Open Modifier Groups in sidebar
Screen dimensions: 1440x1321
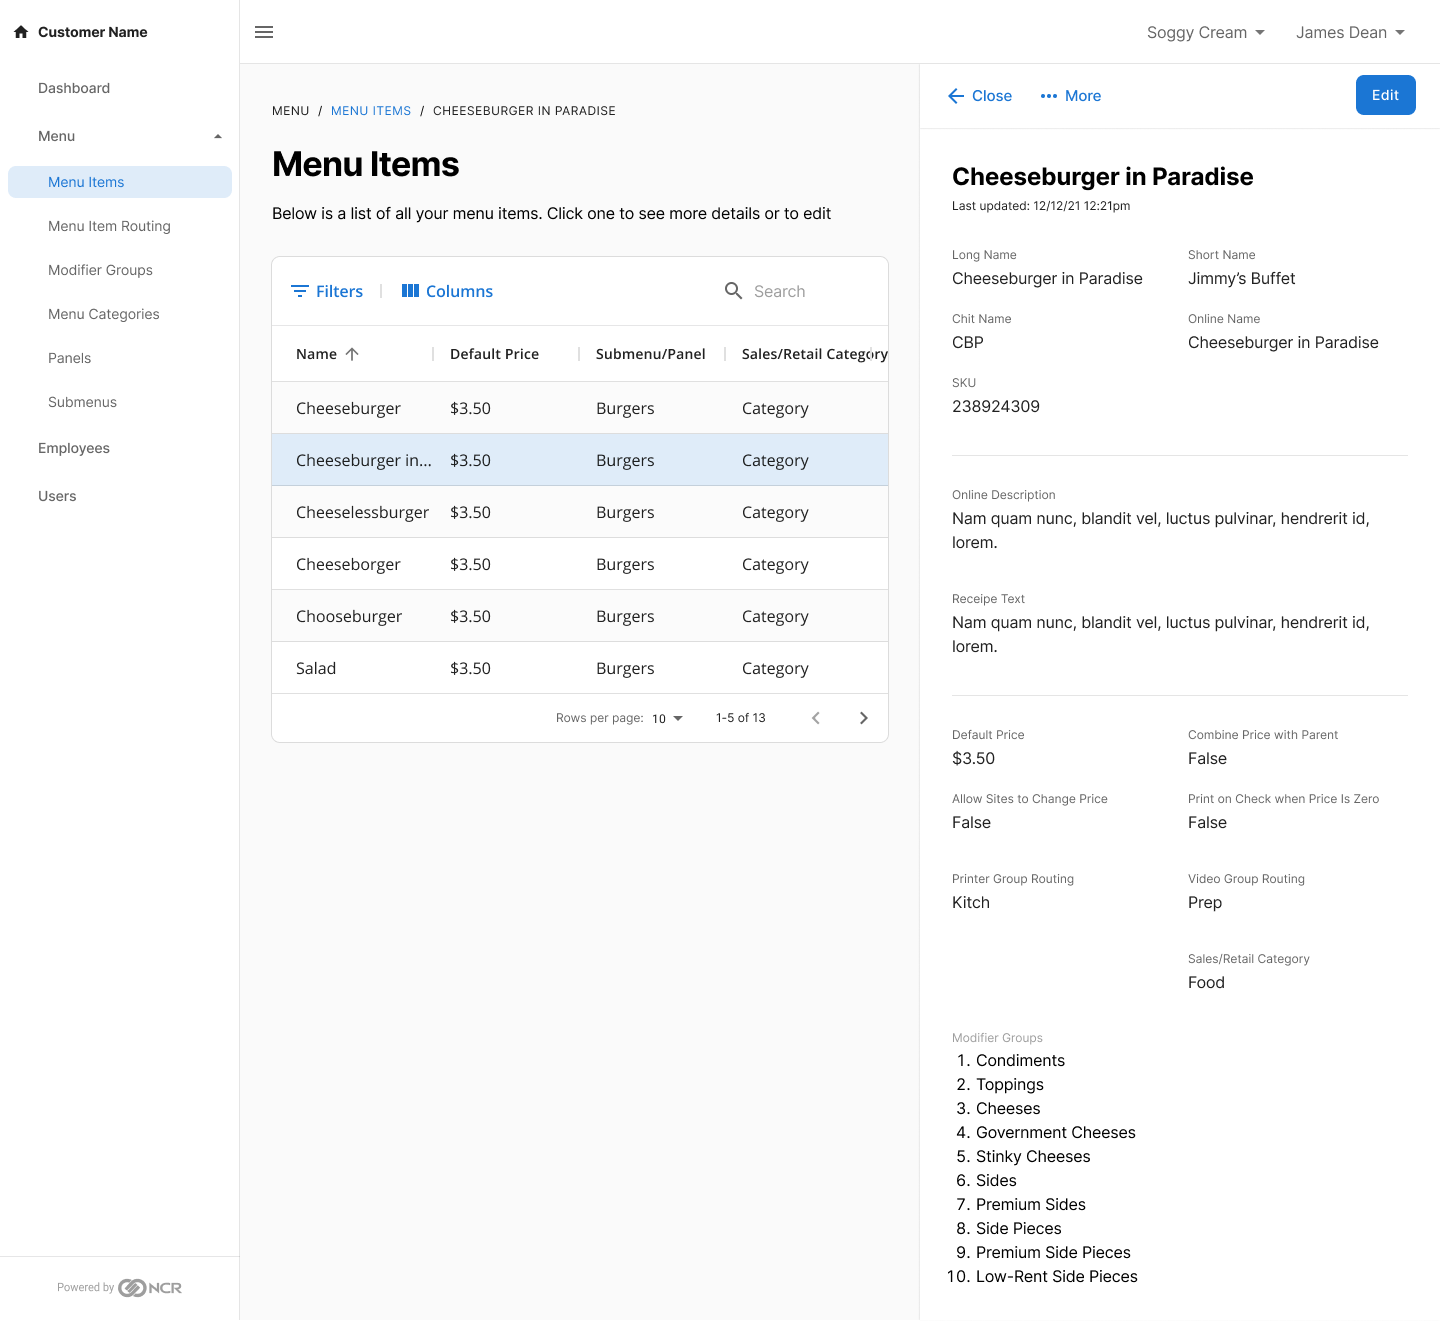coord(100,270)
